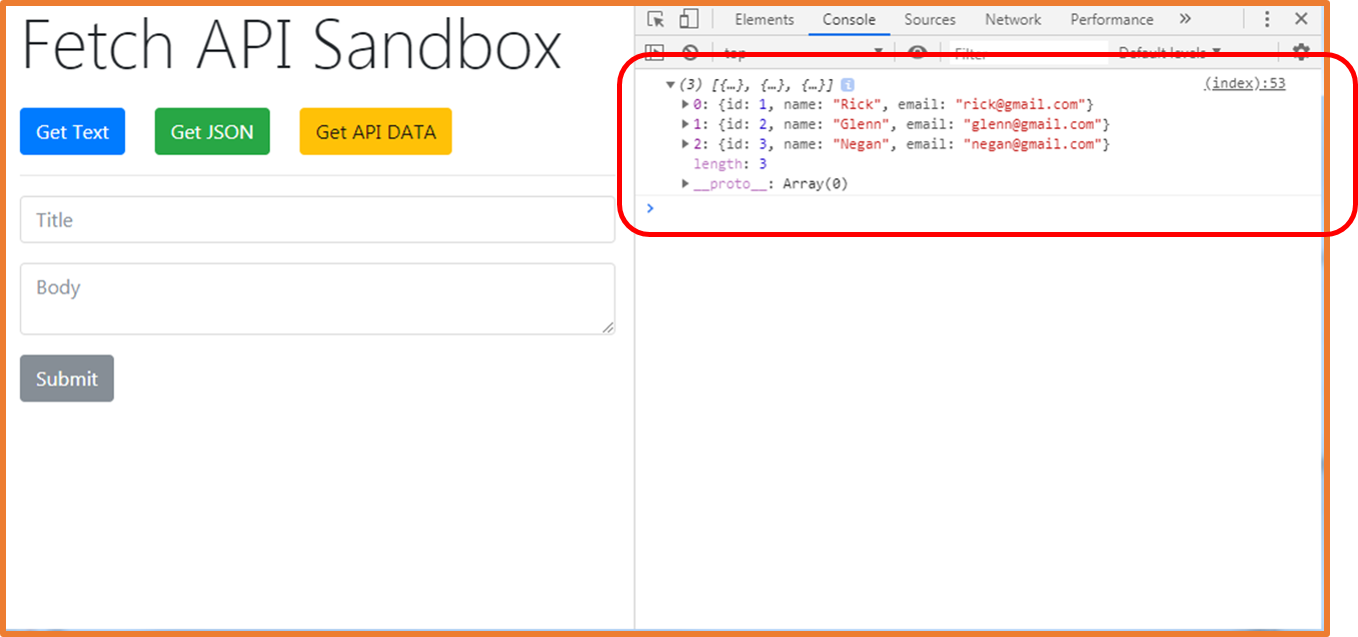This screenshot has height=637, width=1358.
Task: Open the (index):53 source link
Action: click(1244, 84)
